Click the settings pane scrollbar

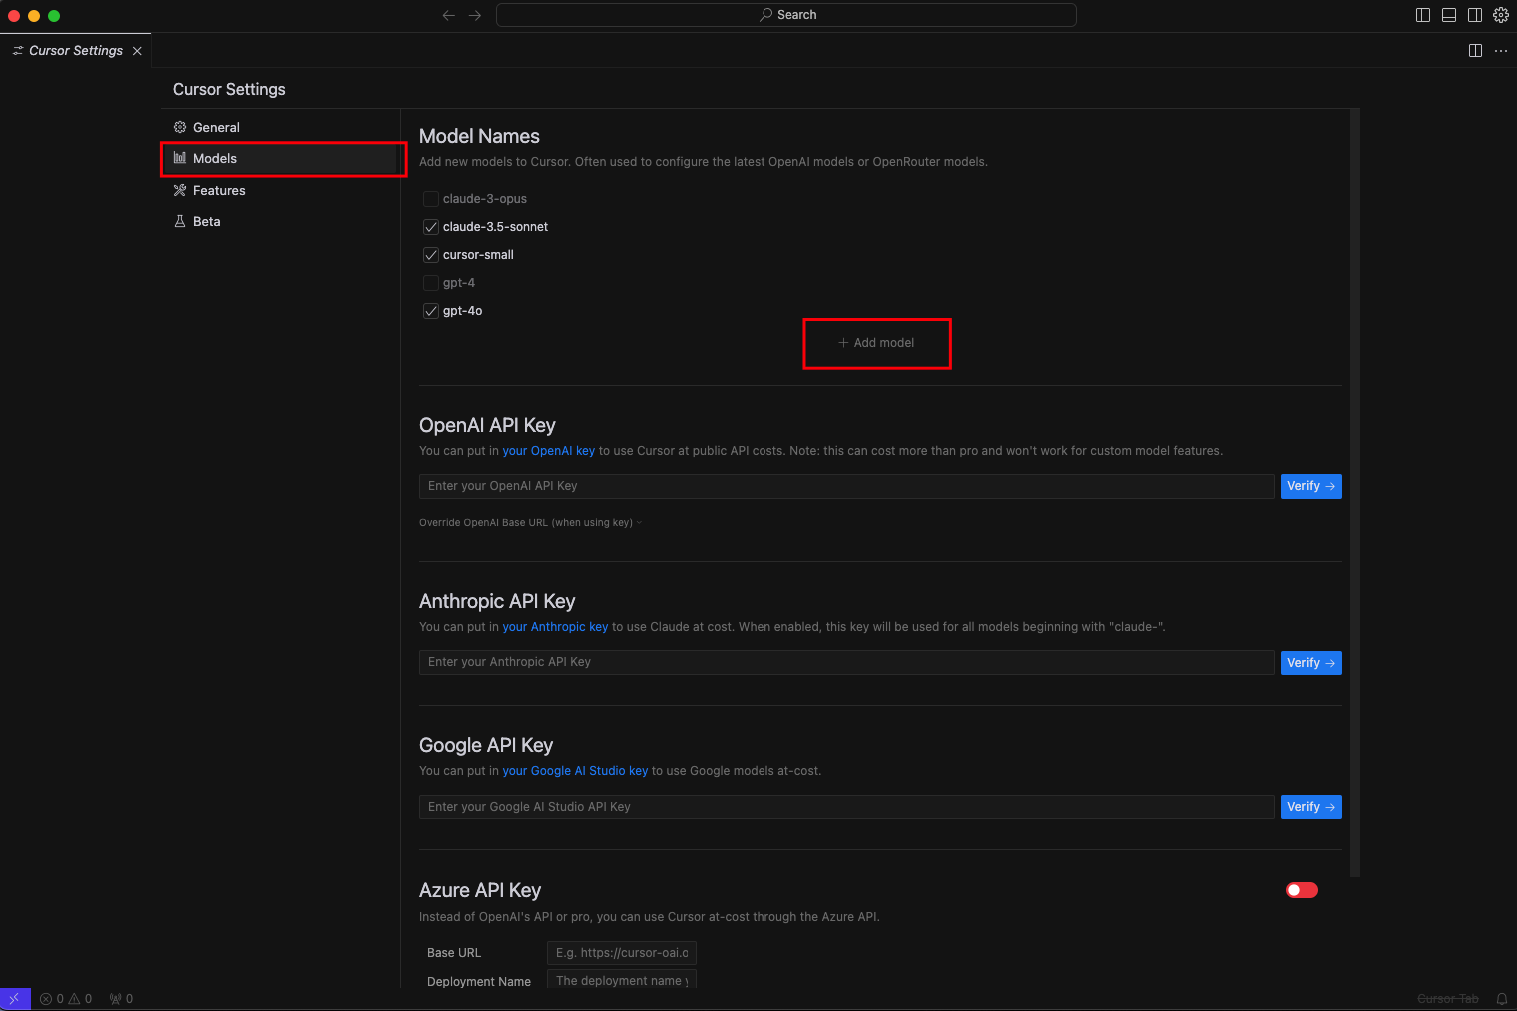(x=1355, y=492)
